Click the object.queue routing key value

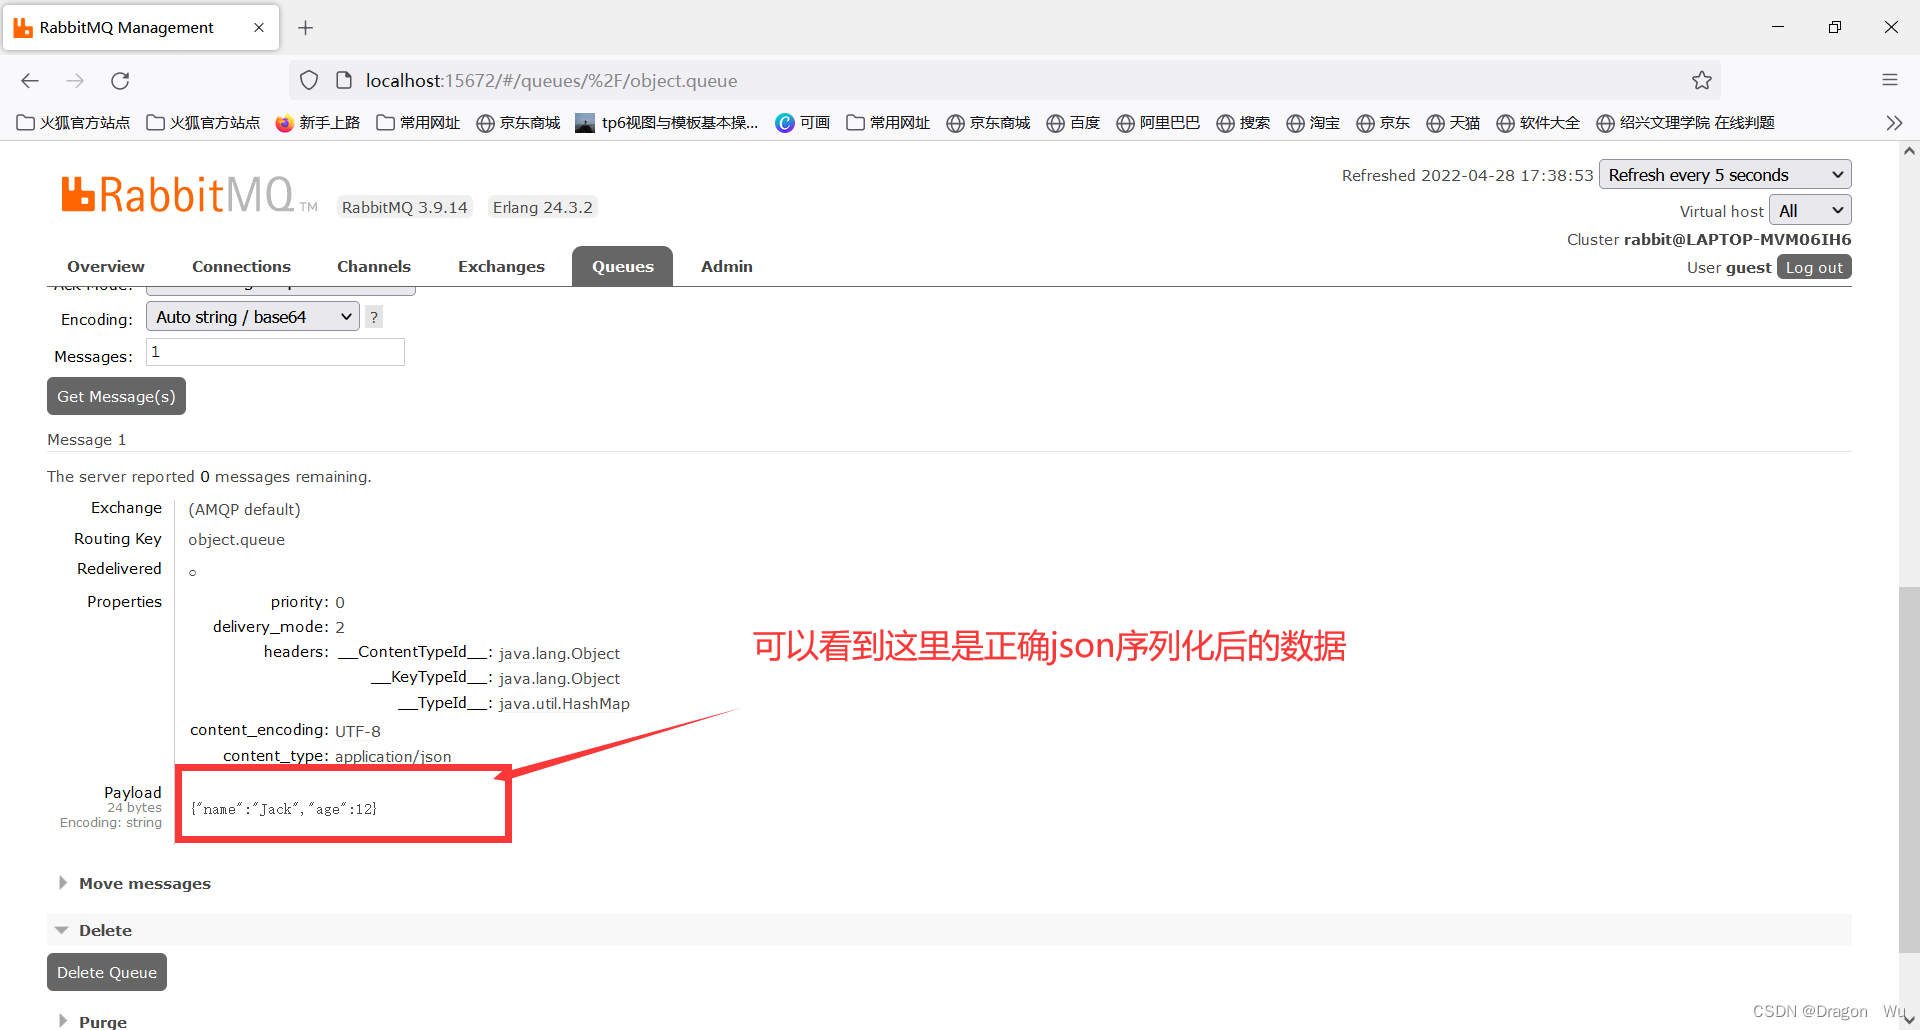click(x=237, y=540)
